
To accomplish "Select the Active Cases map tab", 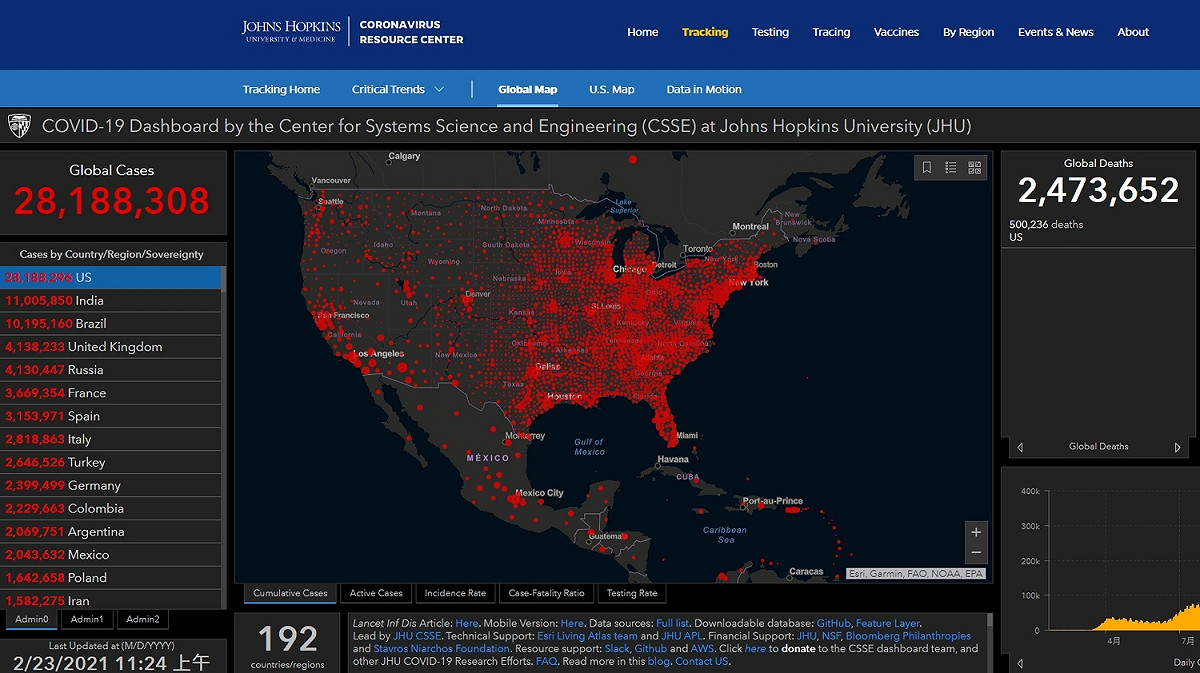I will 376,593.
